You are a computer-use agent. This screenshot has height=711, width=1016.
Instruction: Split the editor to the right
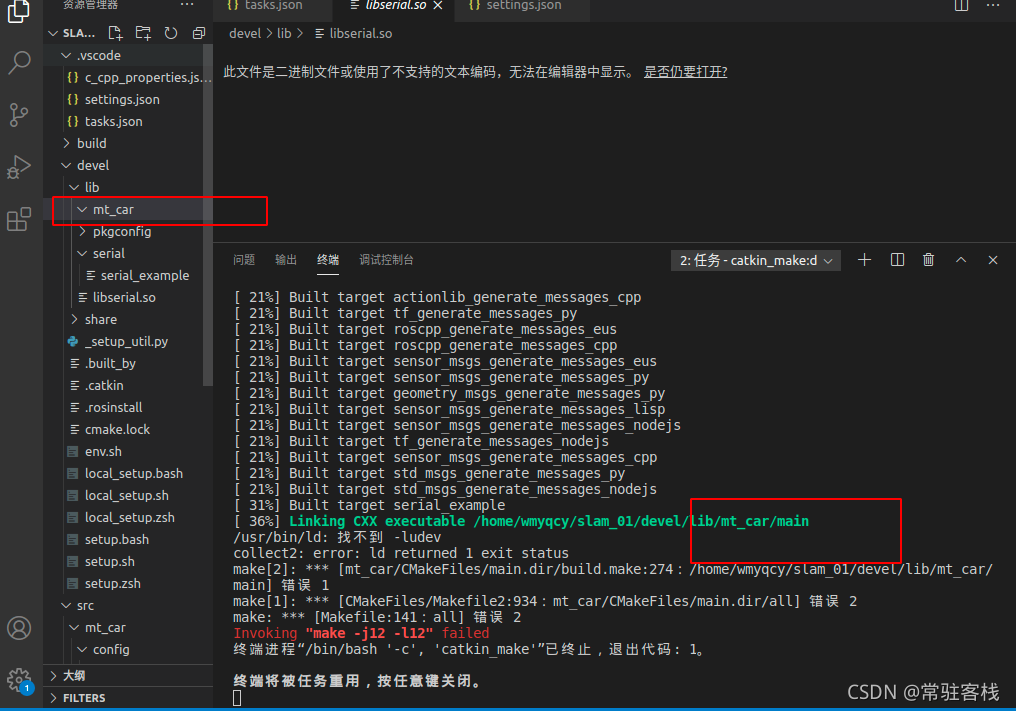point(962,5)
